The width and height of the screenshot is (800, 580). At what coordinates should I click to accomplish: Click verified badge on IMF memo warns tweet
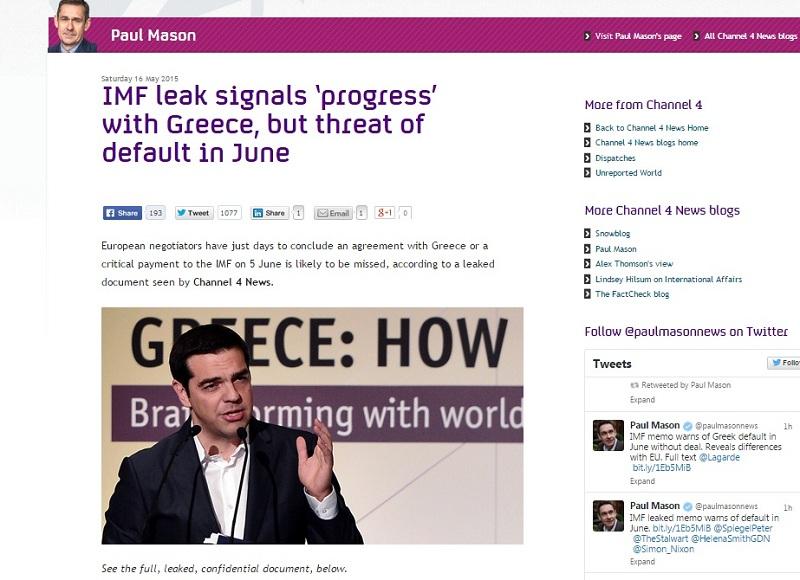[688, 426]
